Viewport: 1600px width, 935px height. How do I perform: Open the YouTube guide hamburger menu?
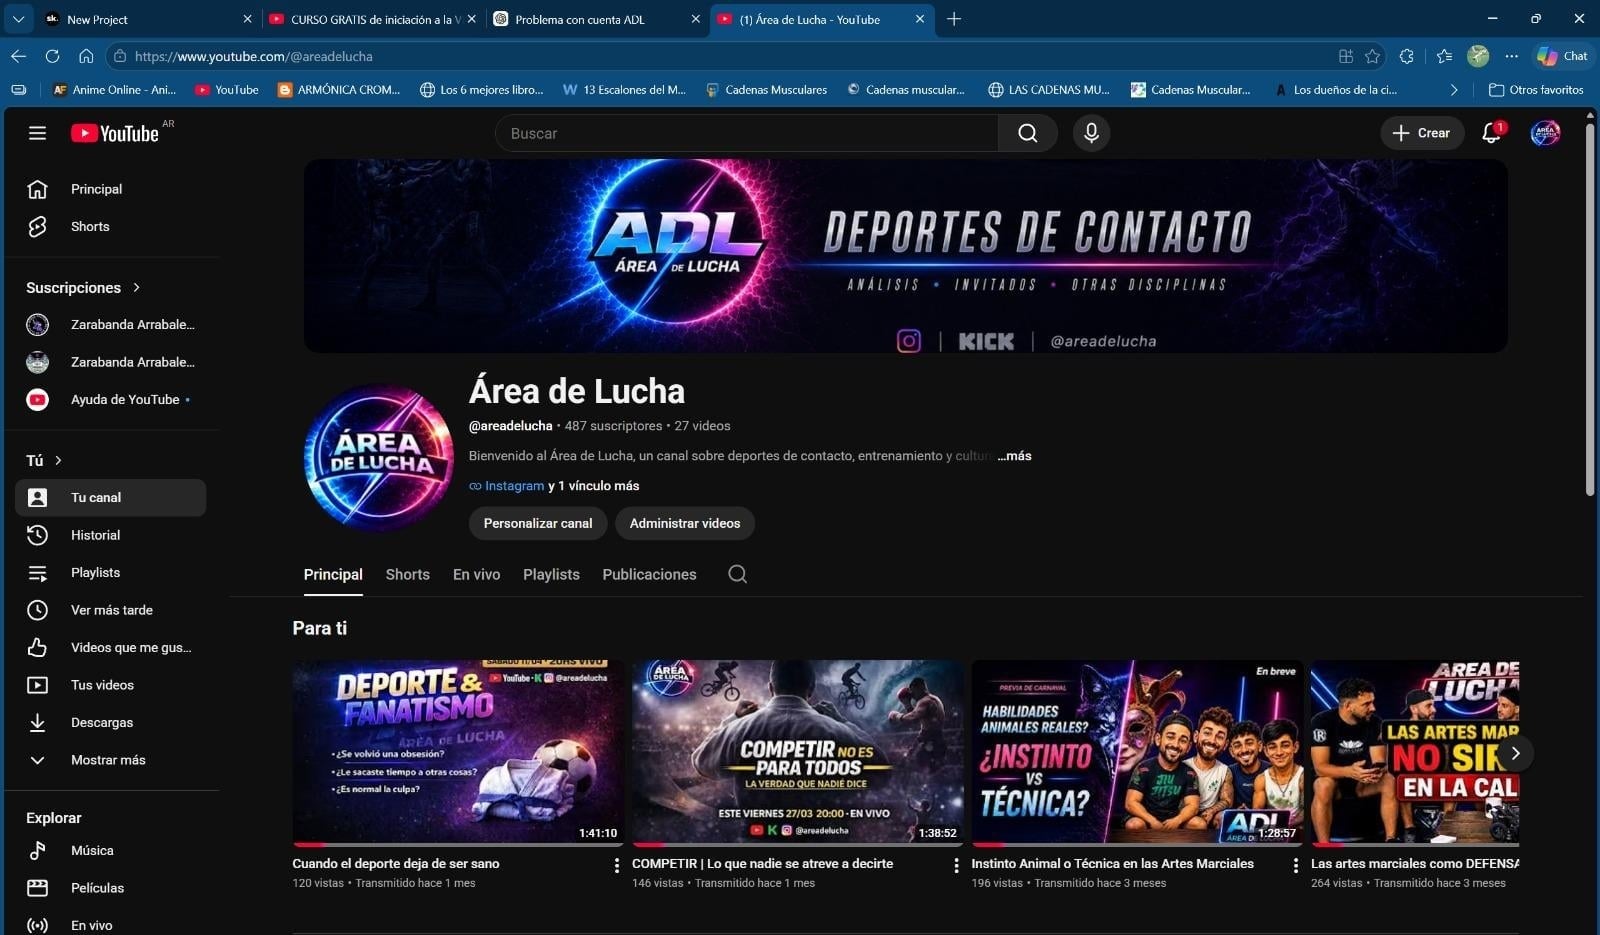pyautogui.click(x=37, y=133)
